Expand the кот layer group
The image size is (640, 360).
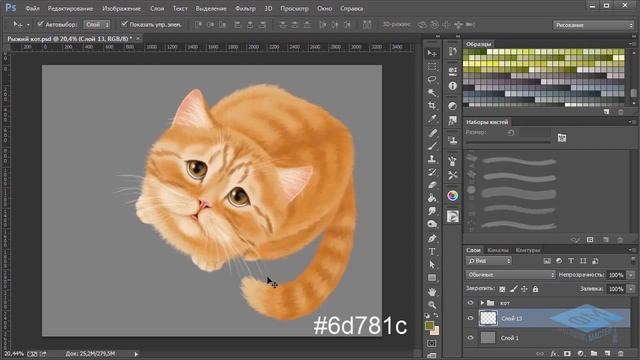pyautogui.click(x=482, y=303)
